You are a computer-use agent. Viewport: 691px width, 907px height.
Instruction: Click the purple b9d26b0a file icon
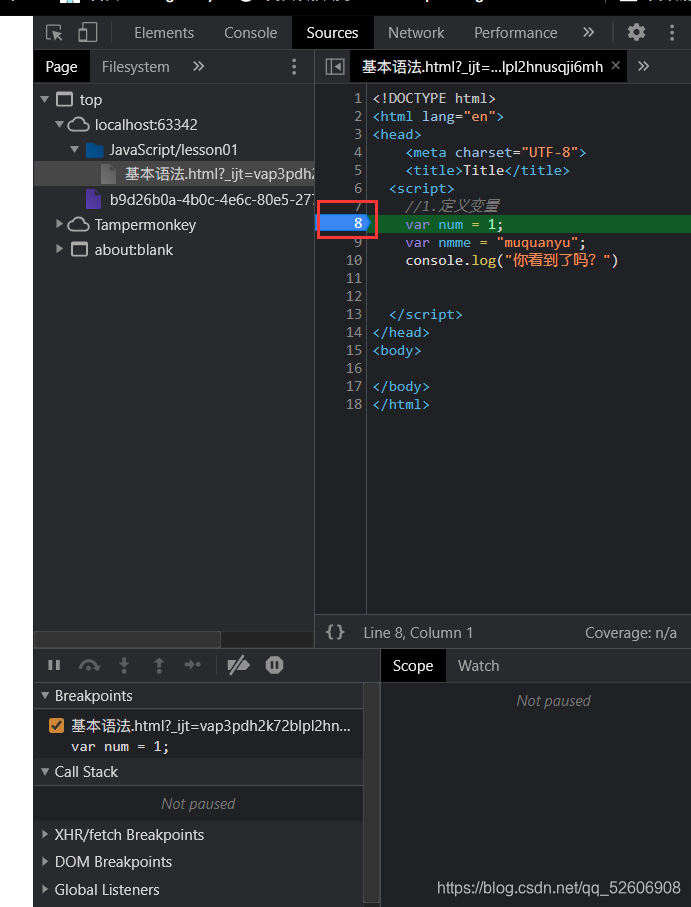click(93, 200)
